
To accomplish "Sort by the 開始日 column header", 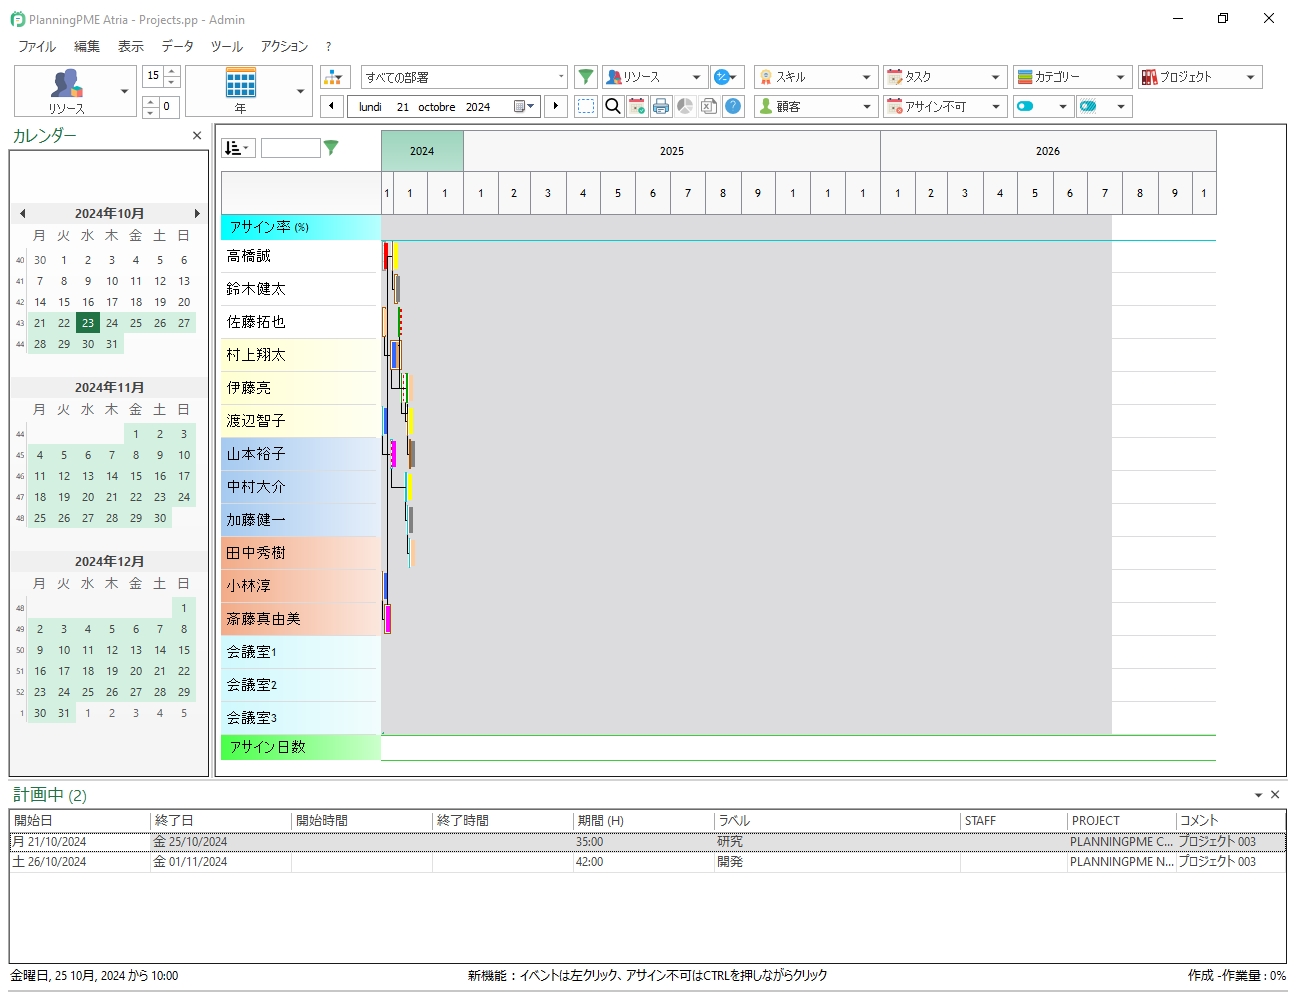I will coord(80,821).
